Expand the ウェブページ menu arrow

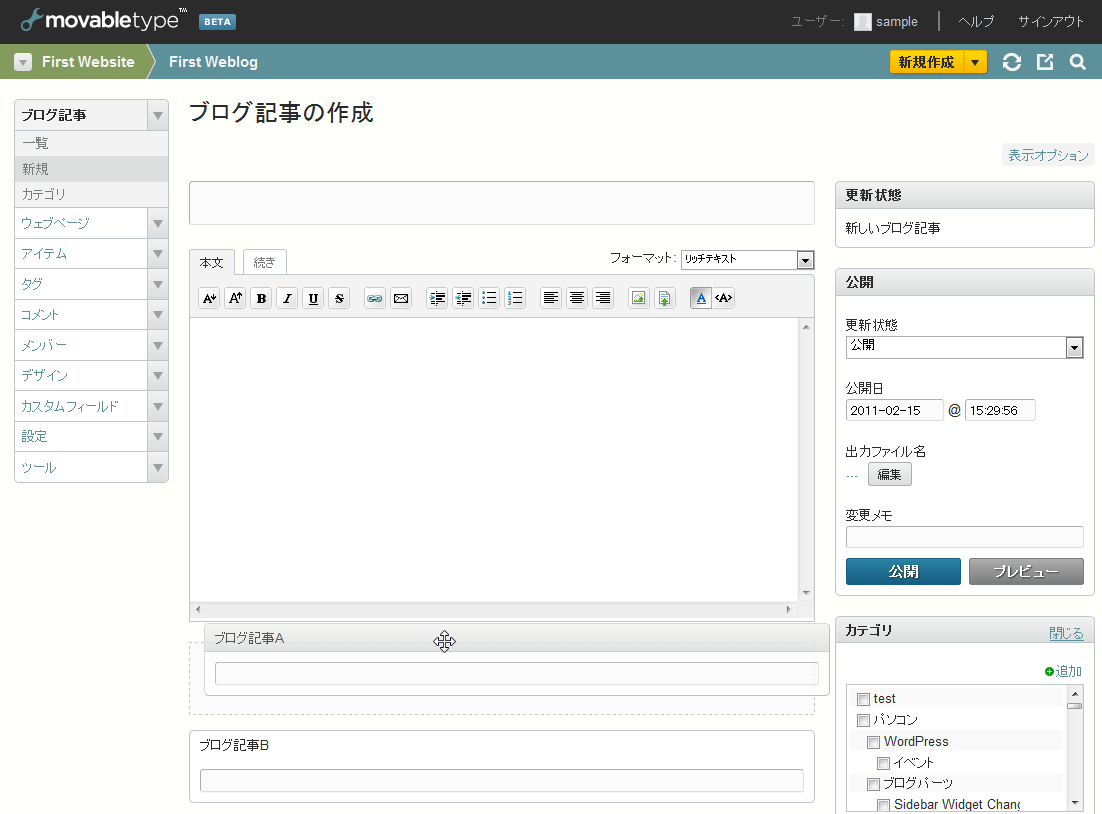tap(158, 224)
